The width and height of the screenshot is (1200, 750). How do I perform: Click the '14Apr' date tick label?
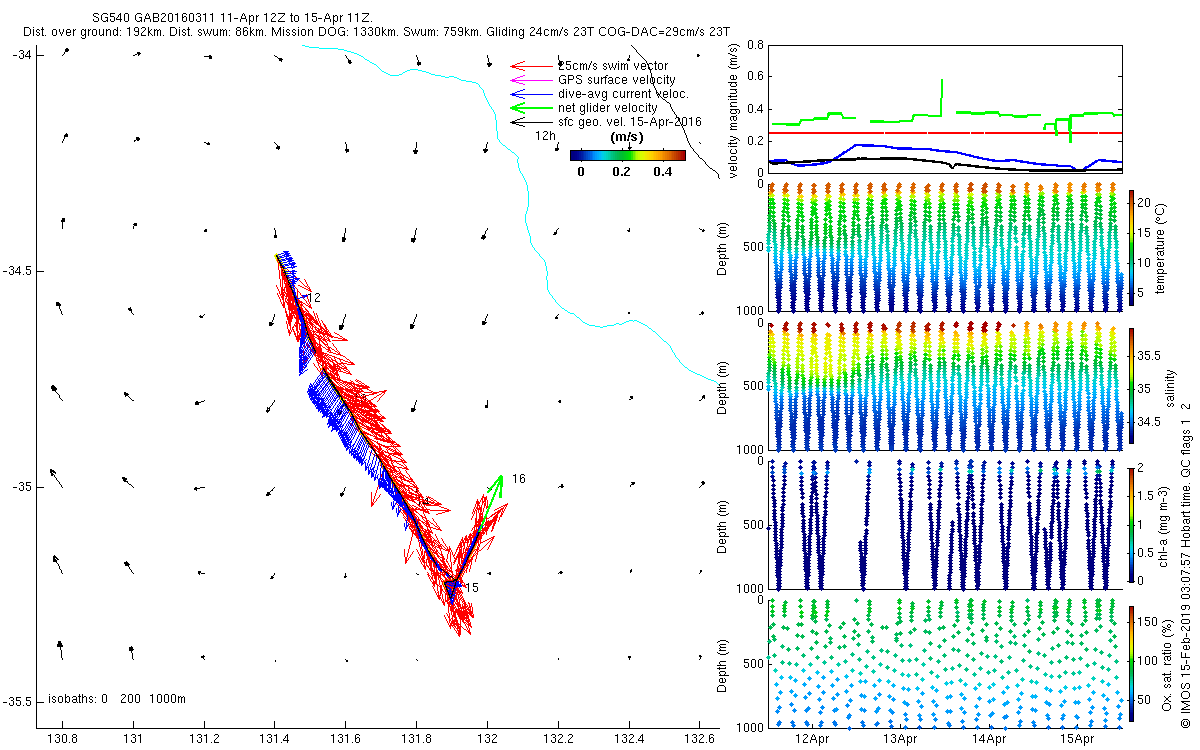point(988,738)
